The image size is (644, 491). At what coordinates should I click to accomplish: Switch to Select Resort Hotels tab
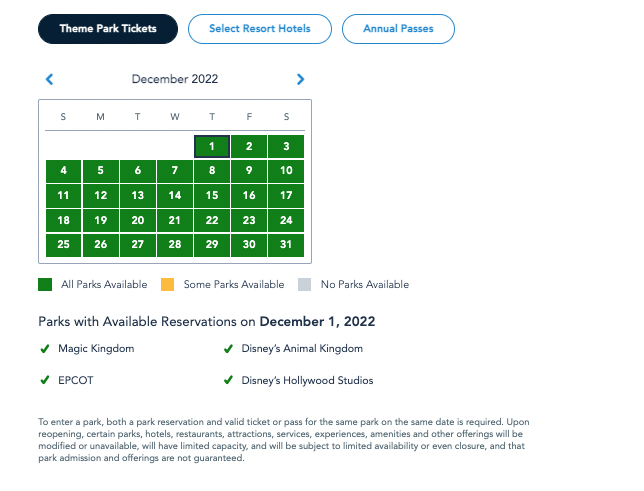[x=260, y=29]
